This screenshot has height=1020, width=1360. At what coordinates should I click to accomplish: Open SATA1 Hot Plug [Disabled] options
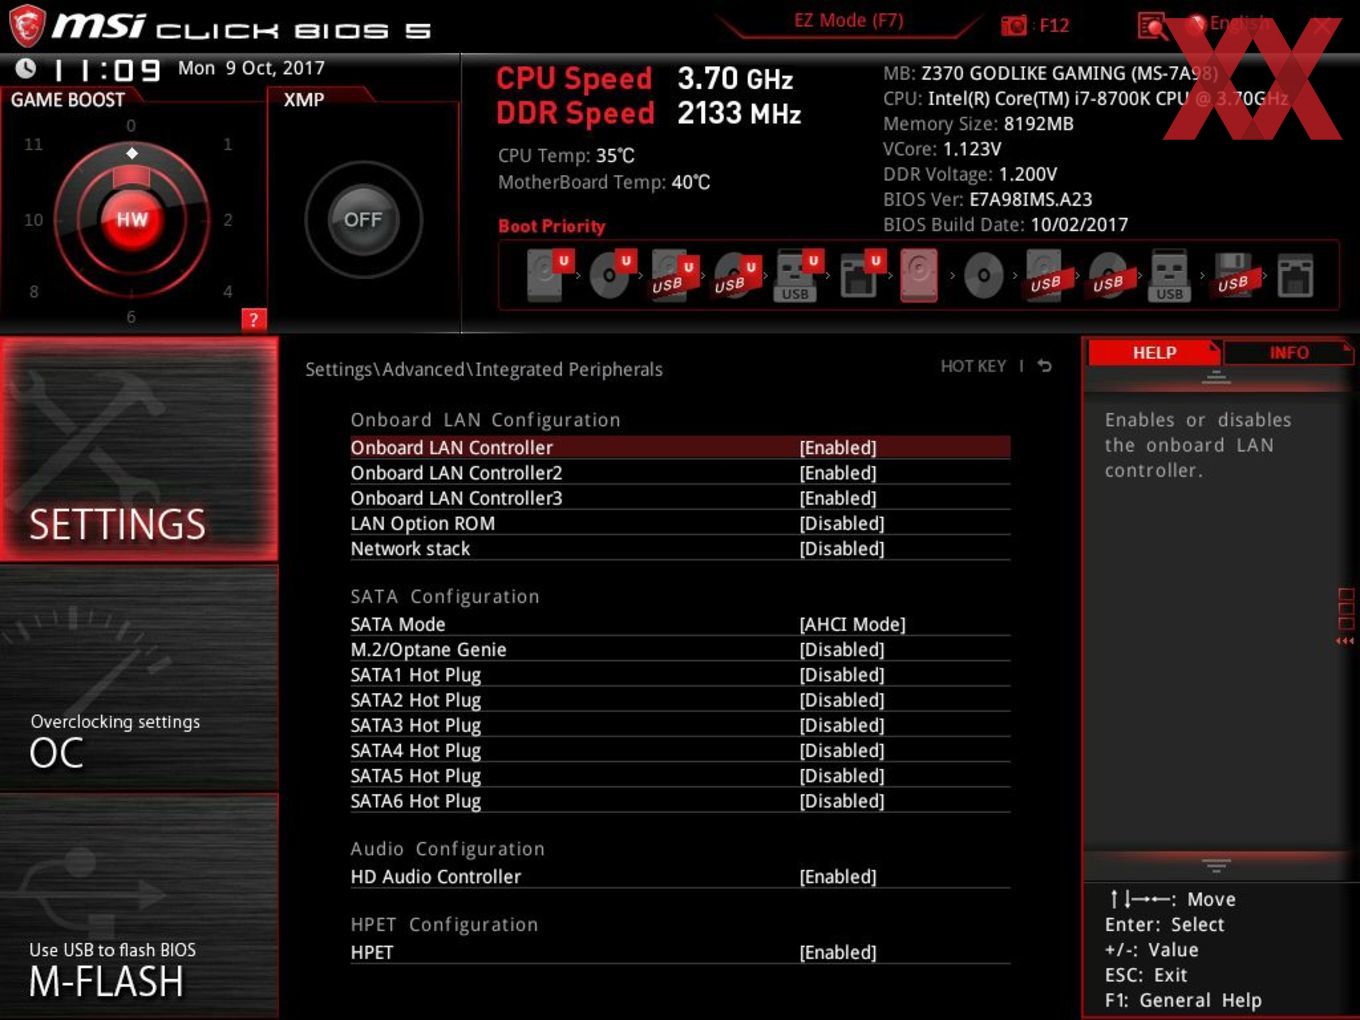point(842,675)
